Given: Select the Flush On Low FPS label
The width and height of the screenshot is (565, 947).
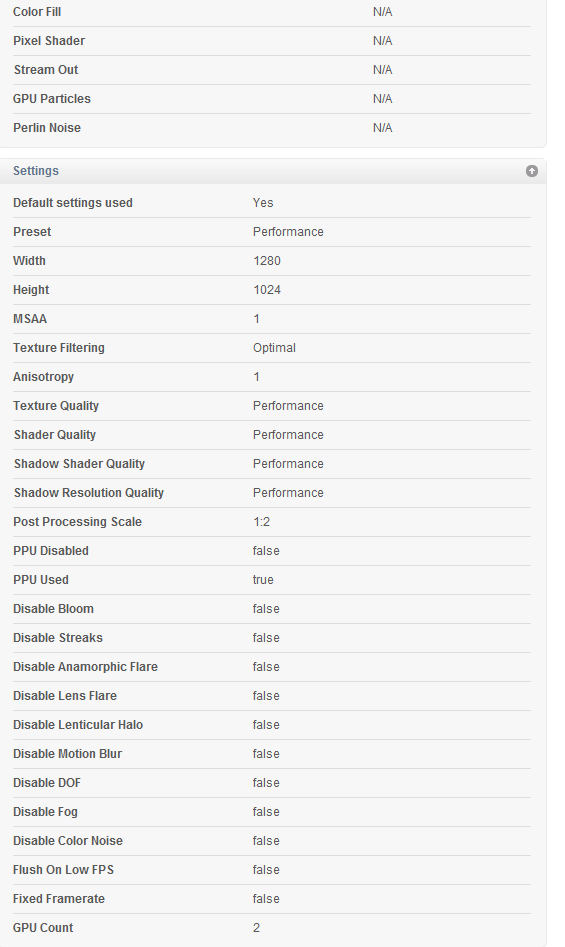Looking at the screenshot, I should click(63, 870).
